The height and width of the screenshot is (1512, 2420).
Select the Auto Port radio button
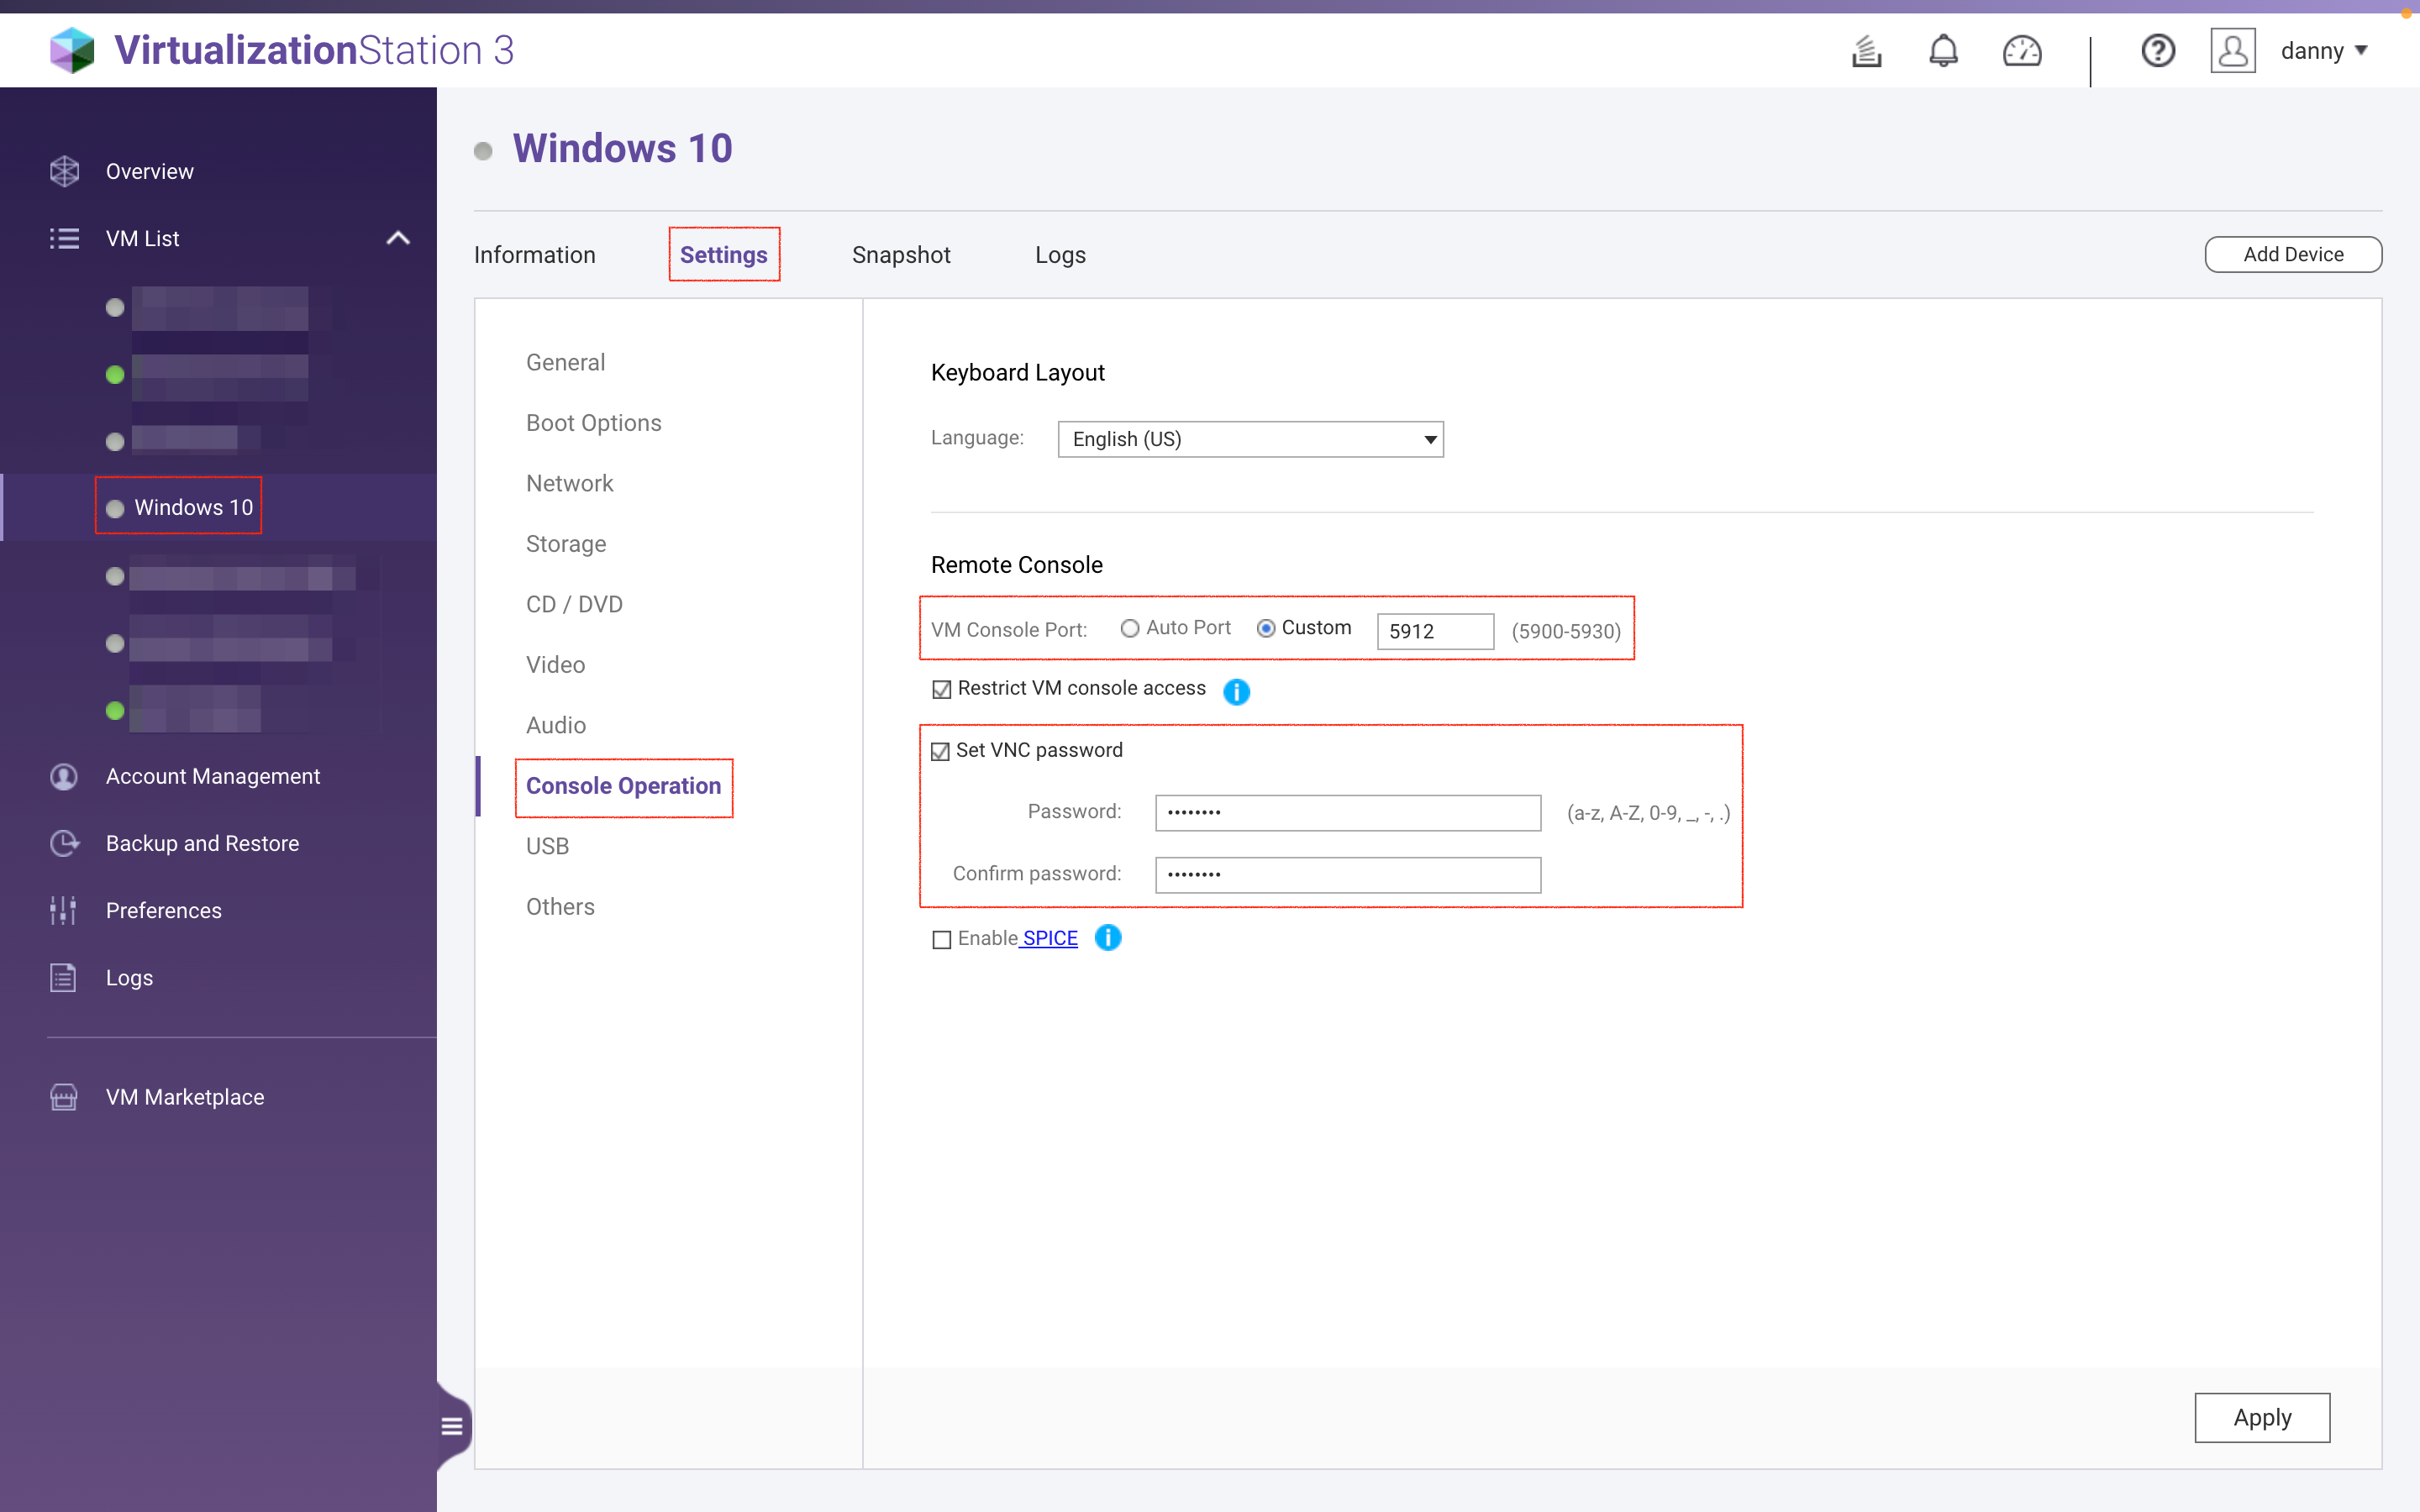click(1130, 628)
